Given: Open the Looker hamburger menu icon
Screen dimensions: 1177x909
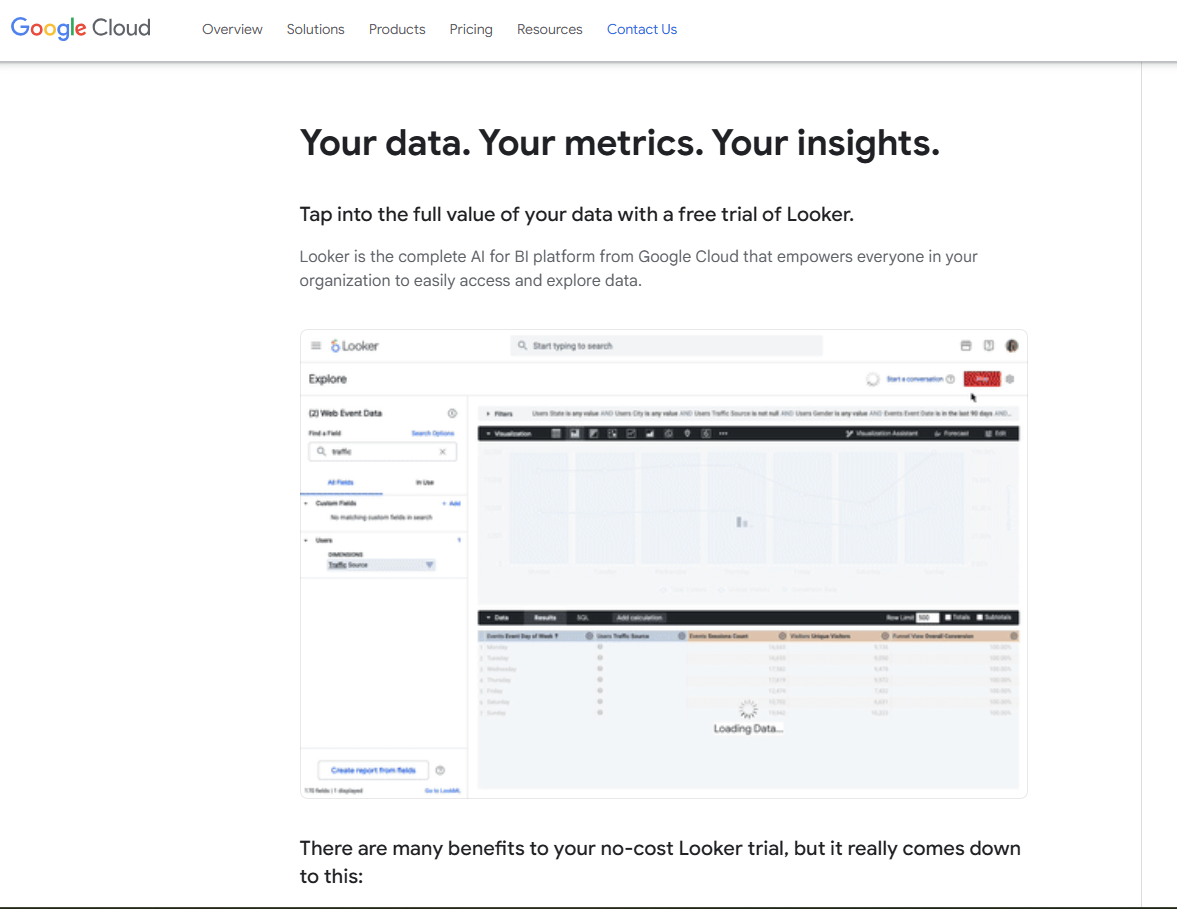Looking at the screenshot, I should 316,346.
